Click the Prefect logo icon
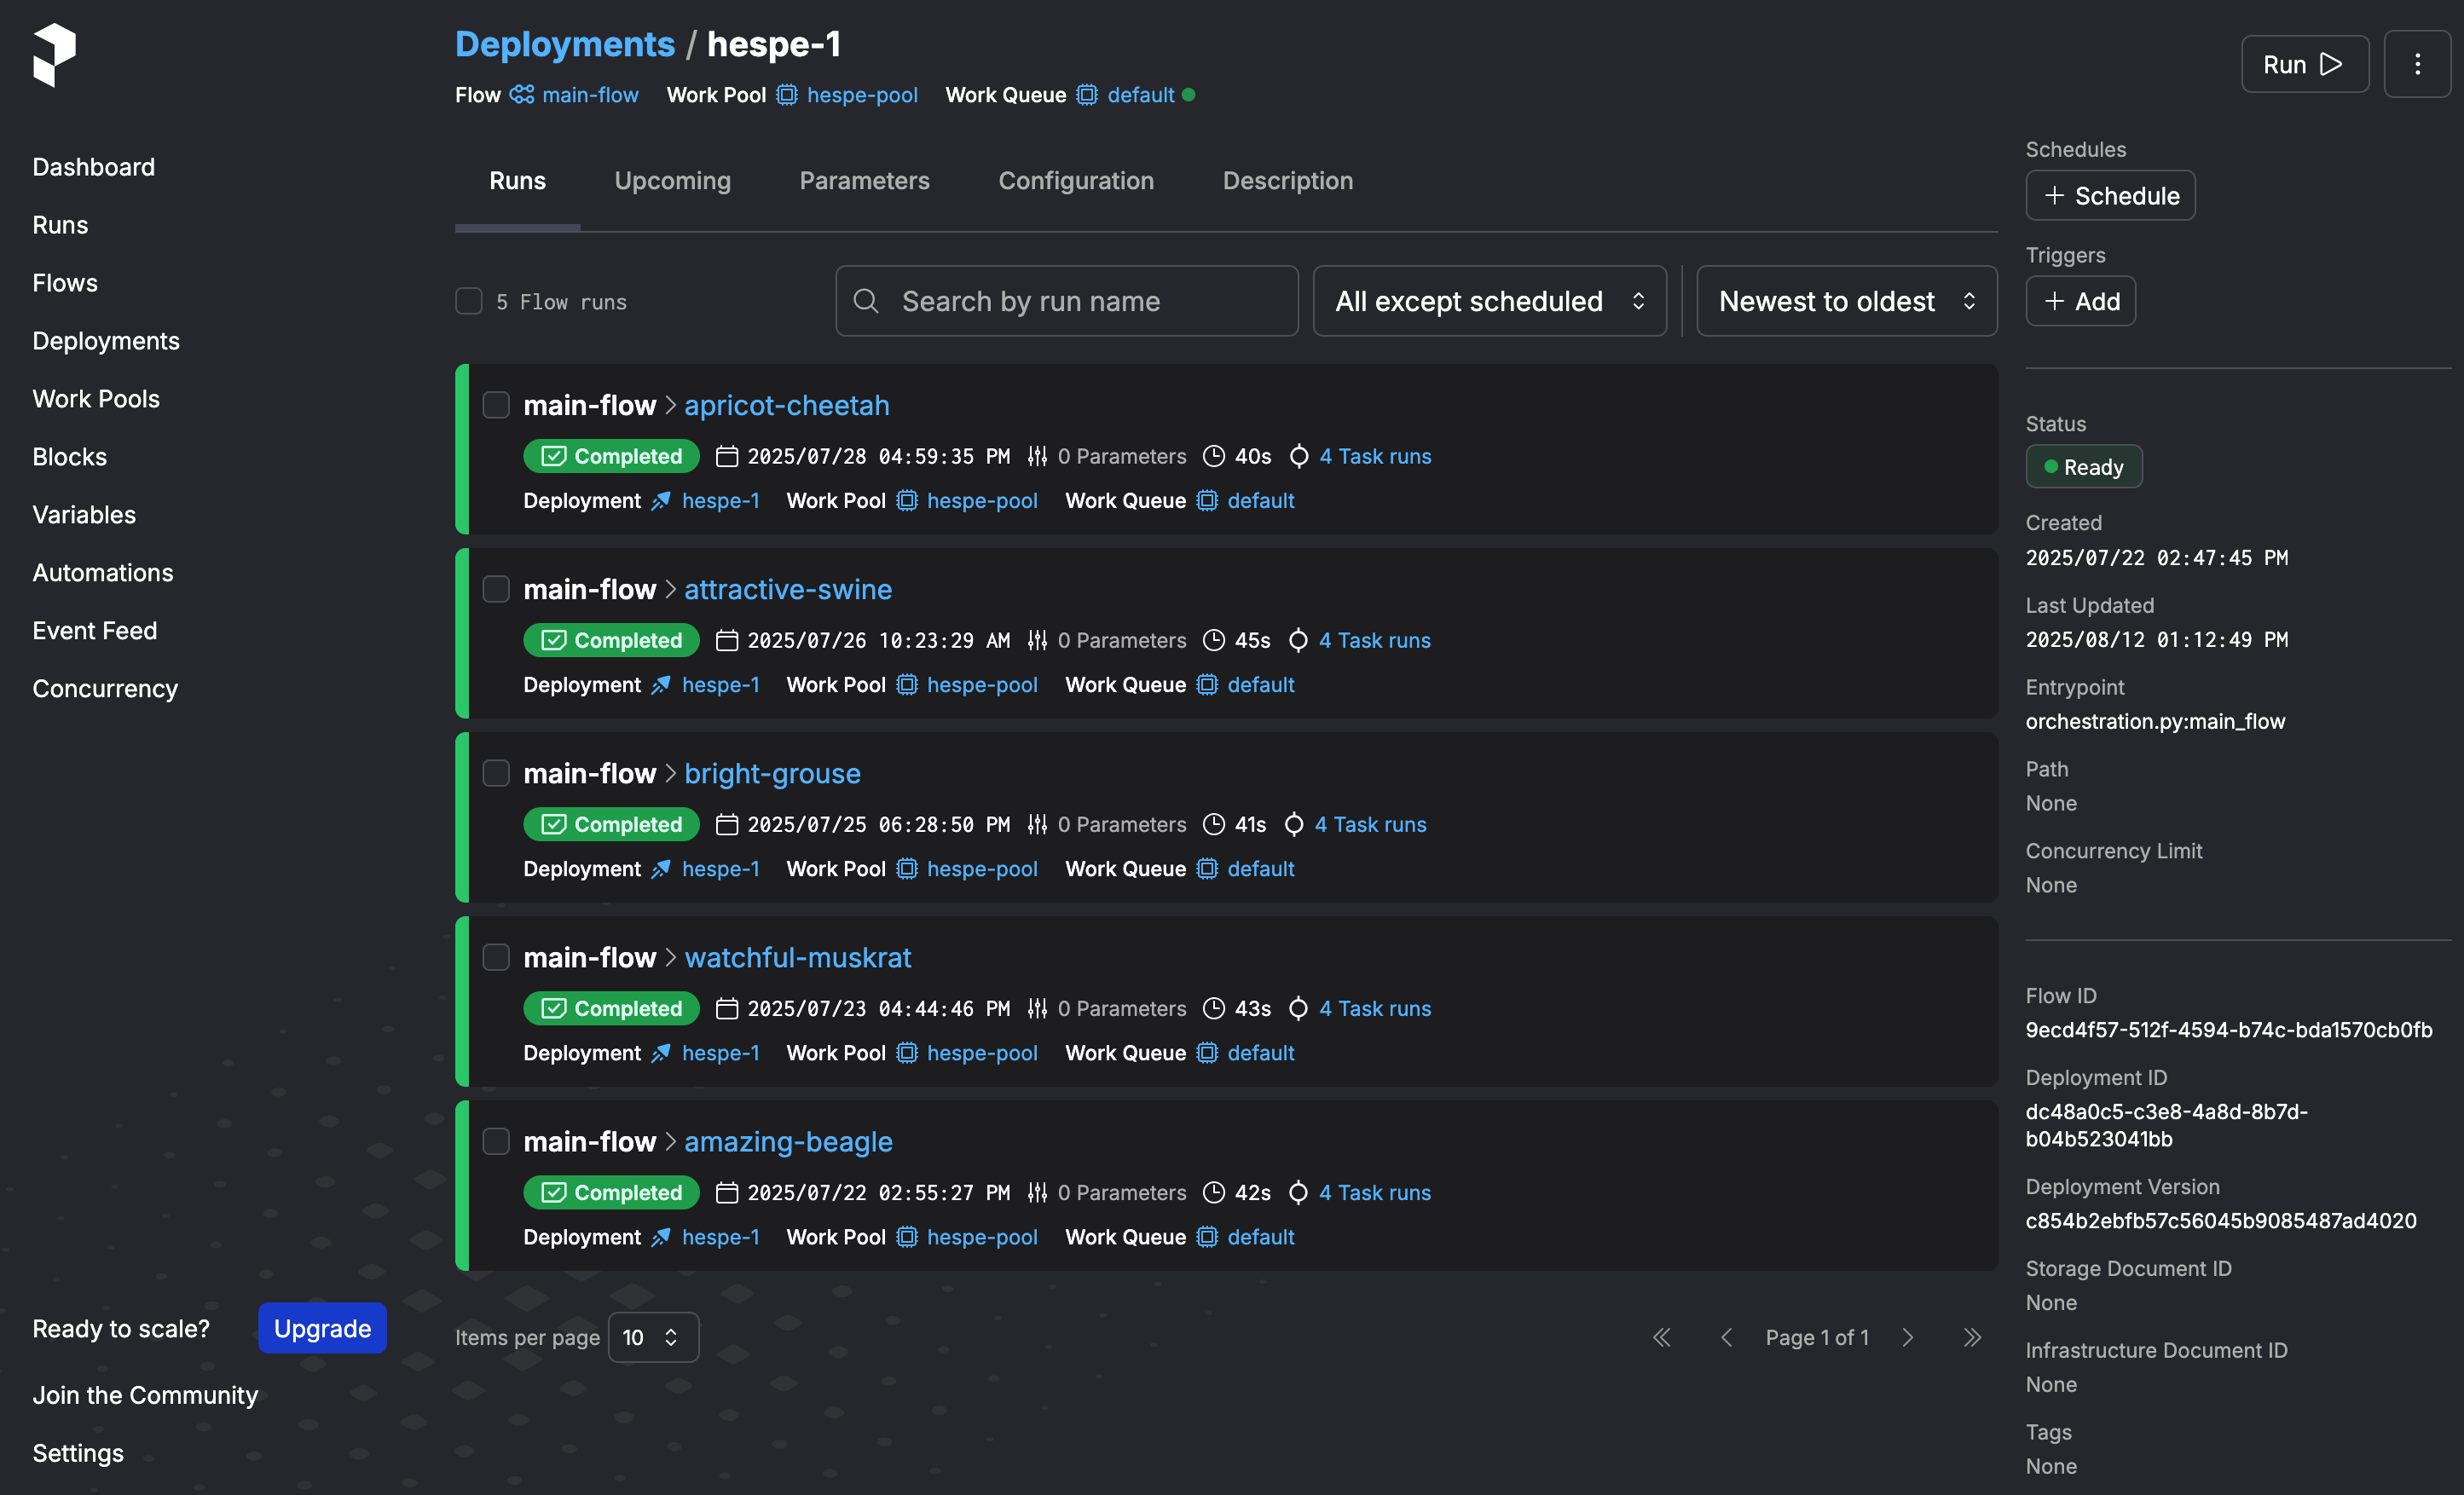 (x=54, y=55)
